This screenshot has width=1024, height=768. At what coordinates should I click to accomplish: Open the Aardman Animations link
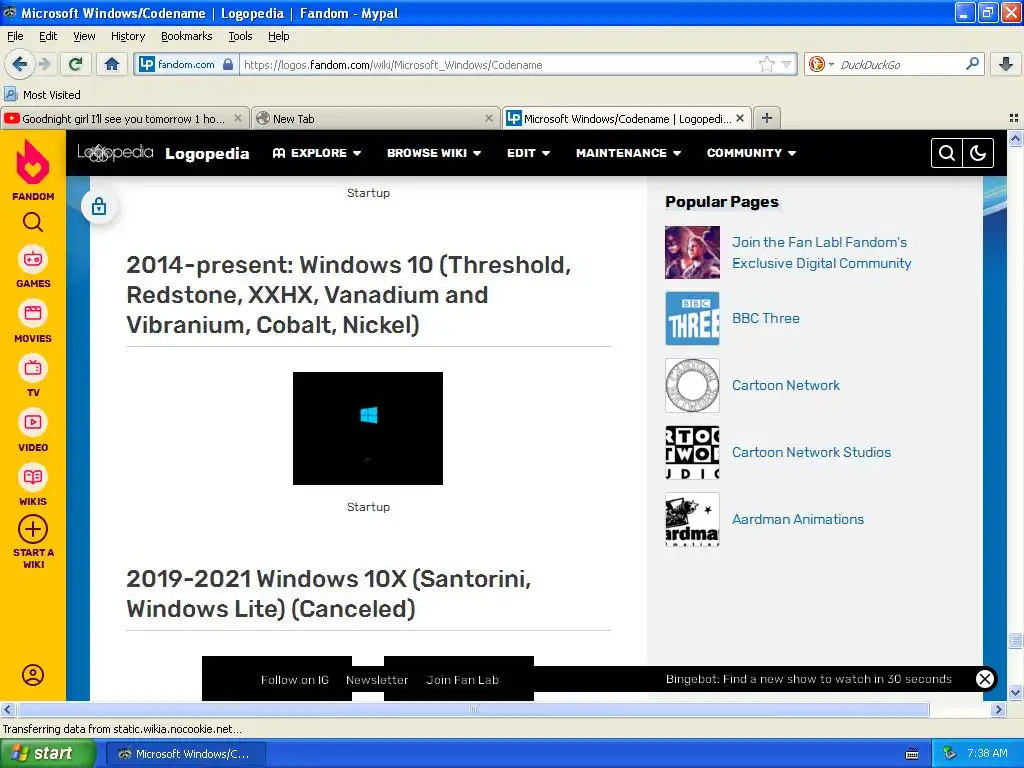[x=797, y=519]
